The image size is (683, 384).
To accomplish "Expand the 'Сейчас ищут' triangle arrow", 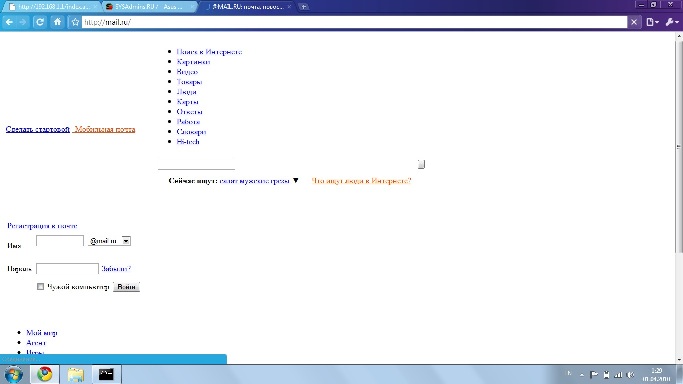I will [x=295, y=181].
